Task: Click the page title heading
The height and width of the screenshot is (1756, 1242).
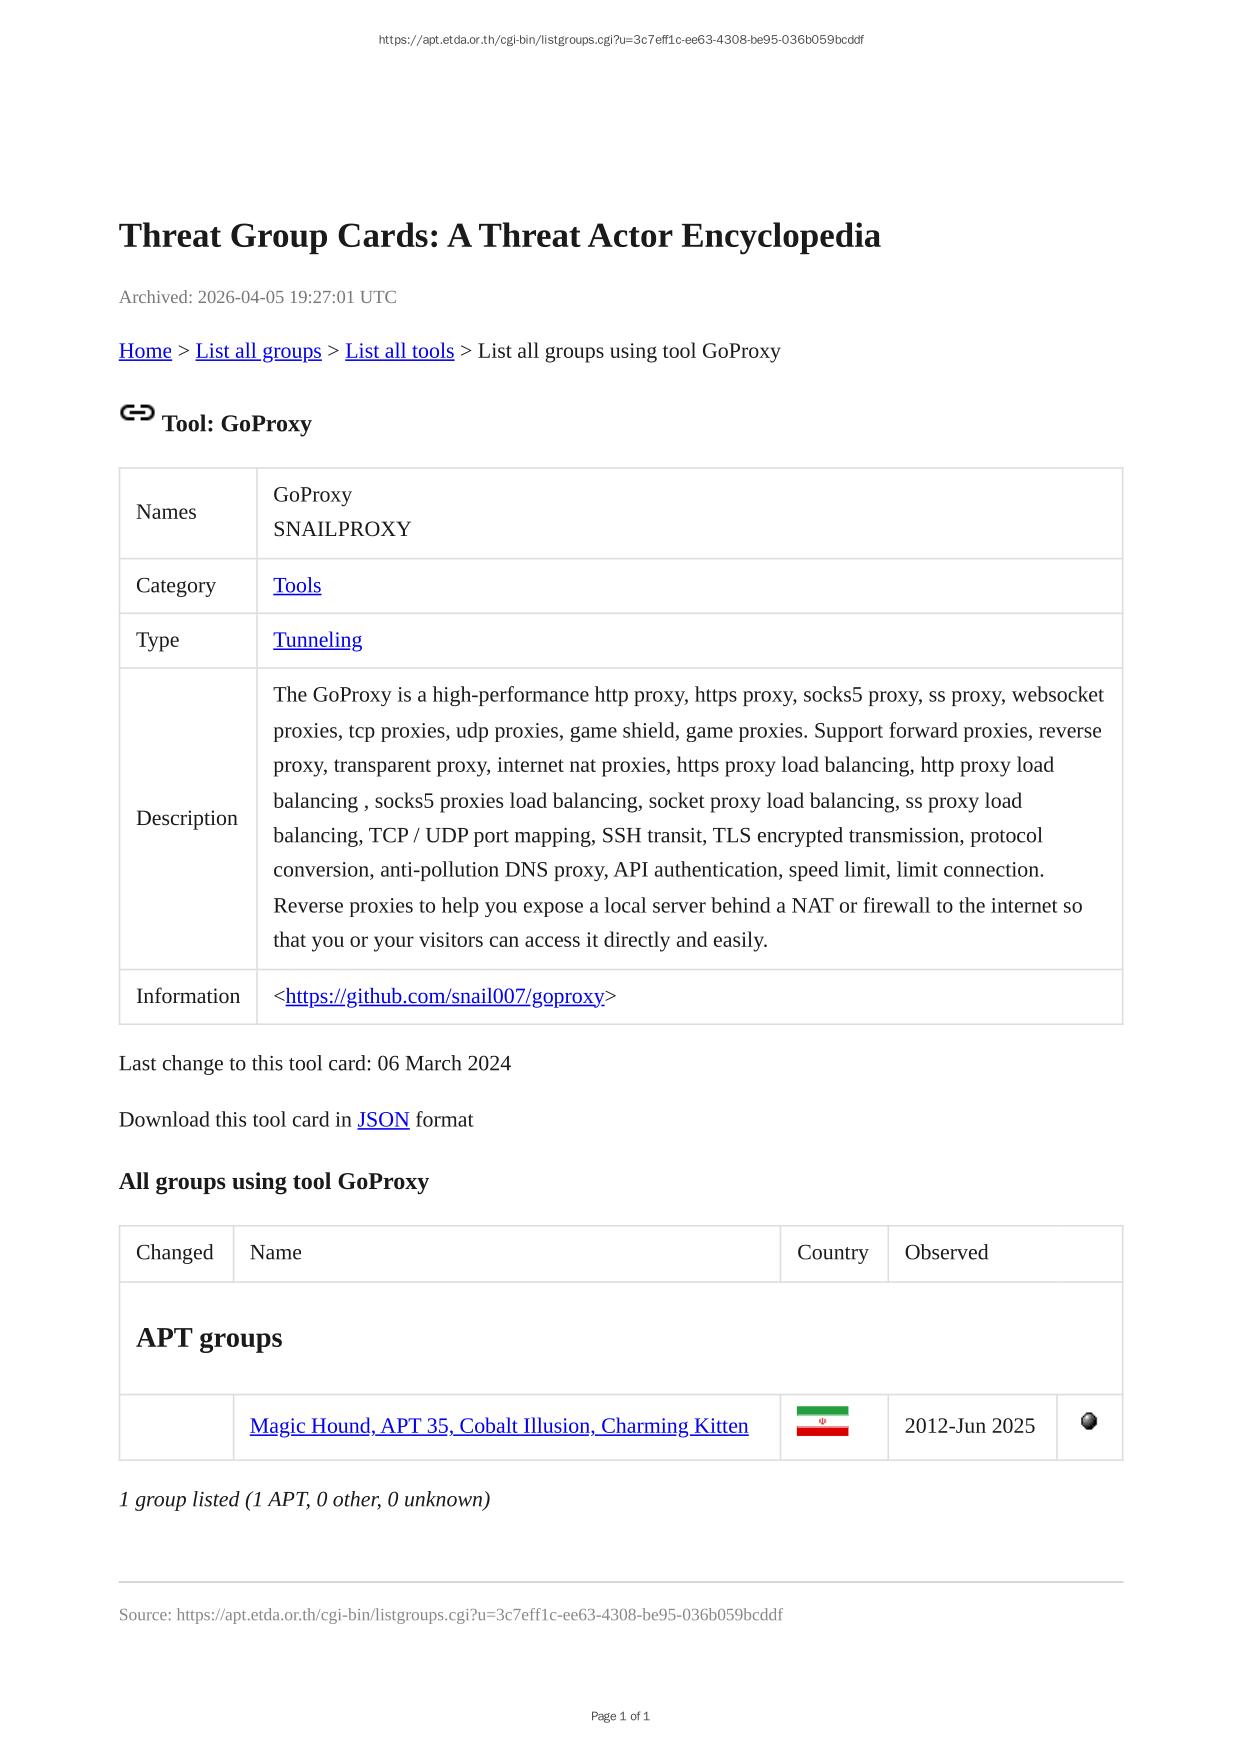Action: tap(499, 236)
